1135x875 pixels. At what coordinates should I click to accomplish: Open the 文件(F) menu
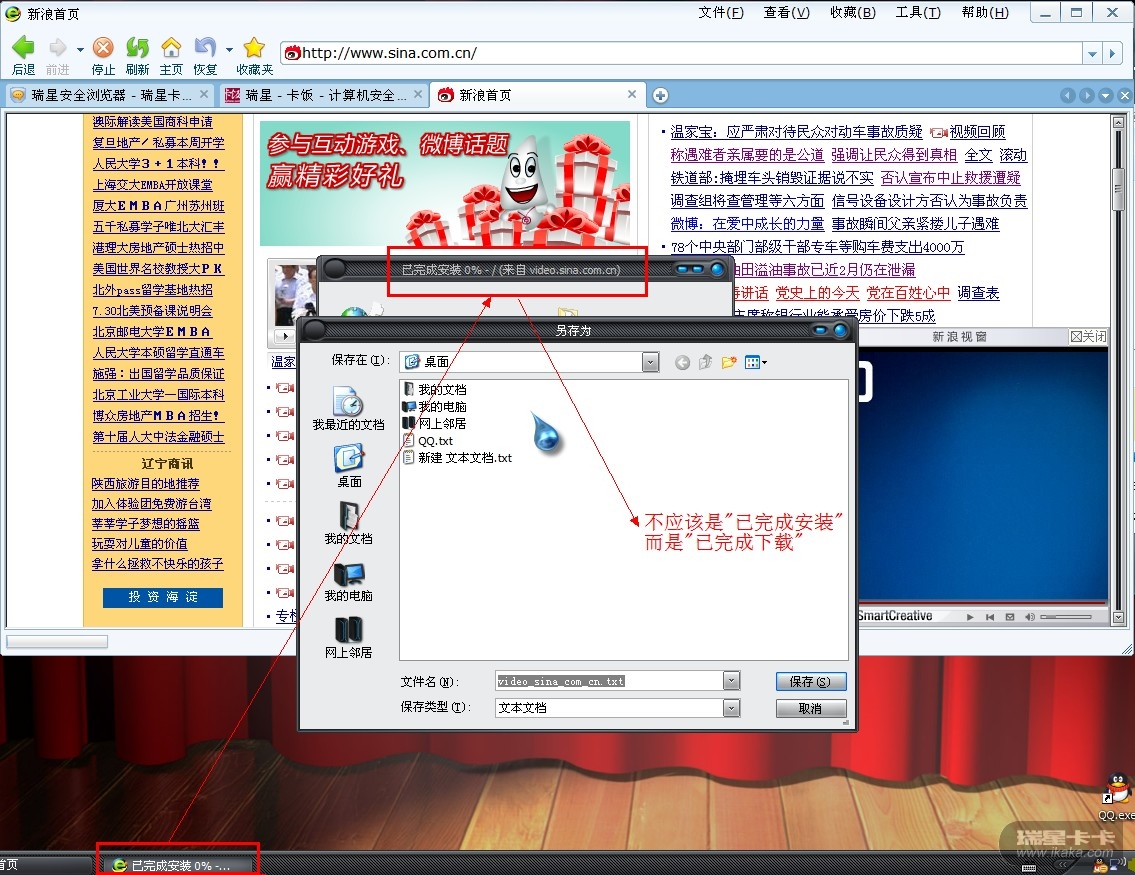coord(721,13)
